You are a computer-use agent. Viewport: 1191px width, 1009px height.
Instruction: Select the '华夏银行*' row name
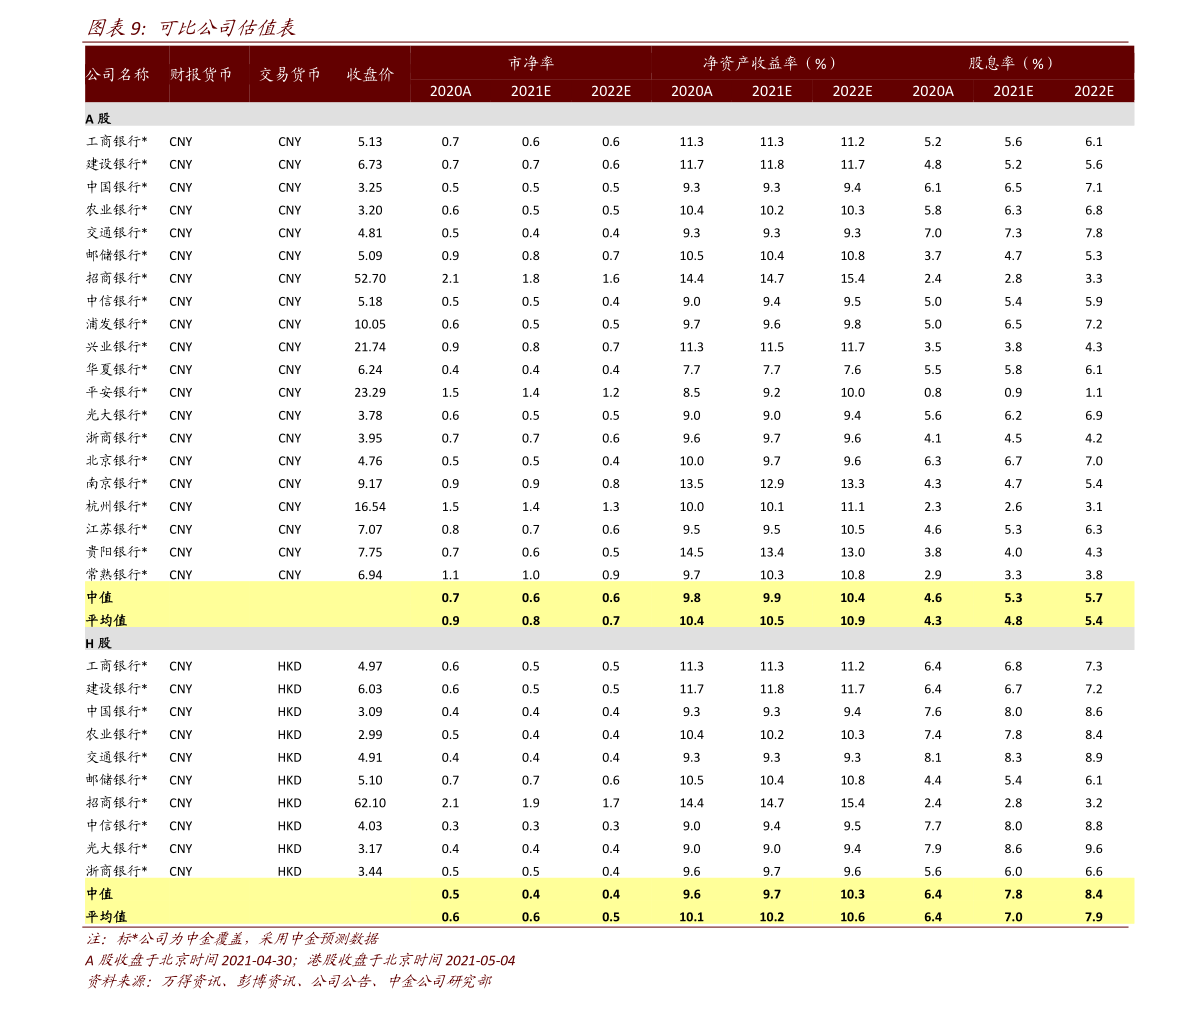(x=116, y=369)
